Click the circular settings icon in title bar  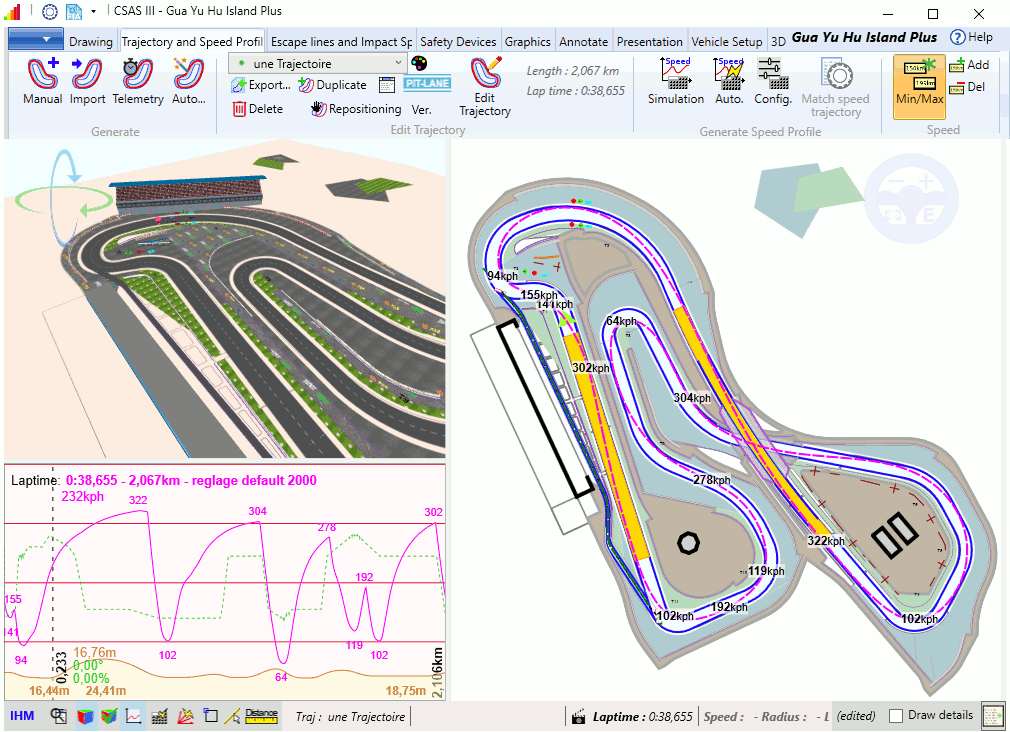coord(50,12)
